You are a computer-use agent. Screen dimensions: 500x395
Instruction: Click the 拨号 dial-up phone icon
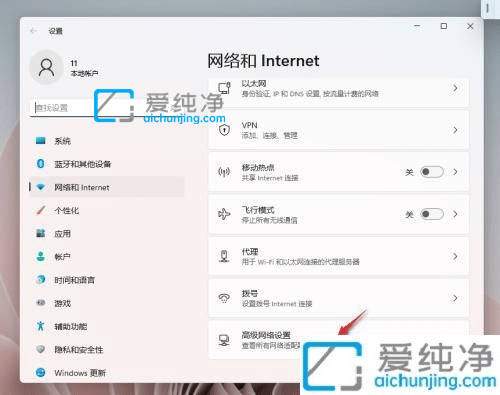pyautogui.click(x=224, y=298)
